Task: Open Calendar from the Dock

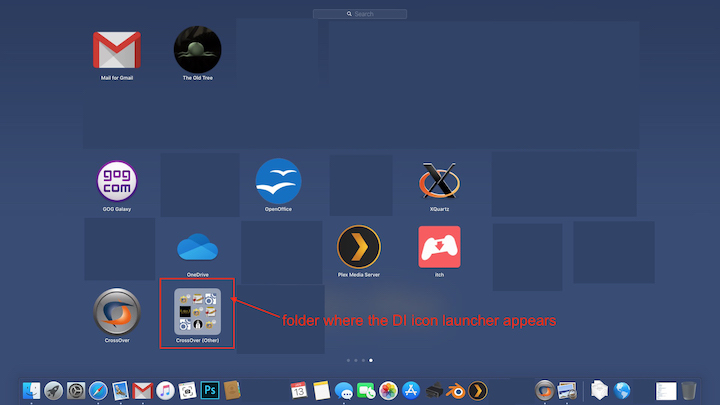Action: point(299,391)
